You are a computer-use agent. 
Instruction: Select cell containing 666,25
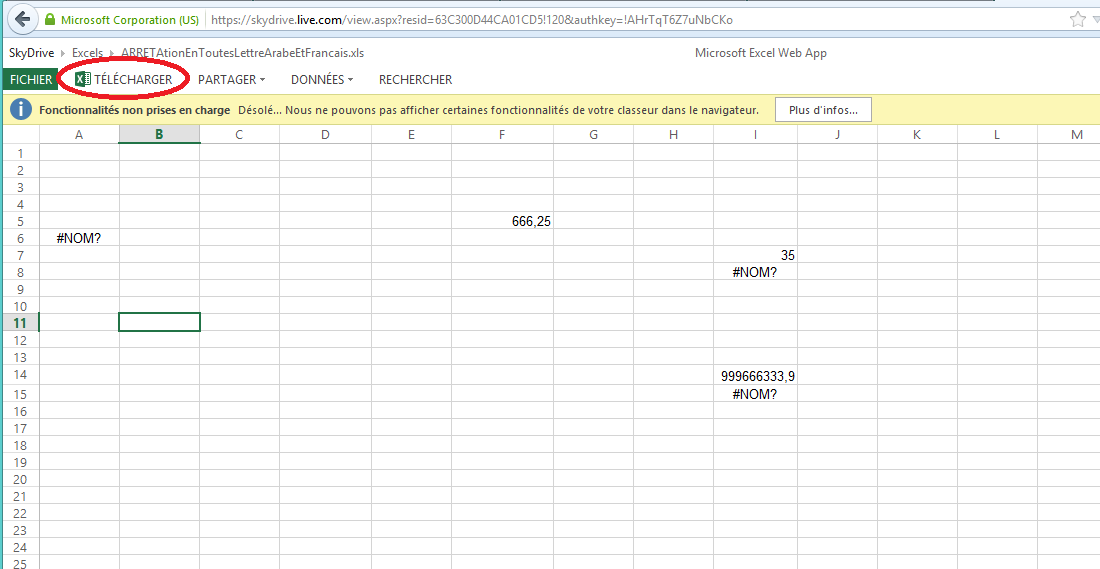pos(502,221)
